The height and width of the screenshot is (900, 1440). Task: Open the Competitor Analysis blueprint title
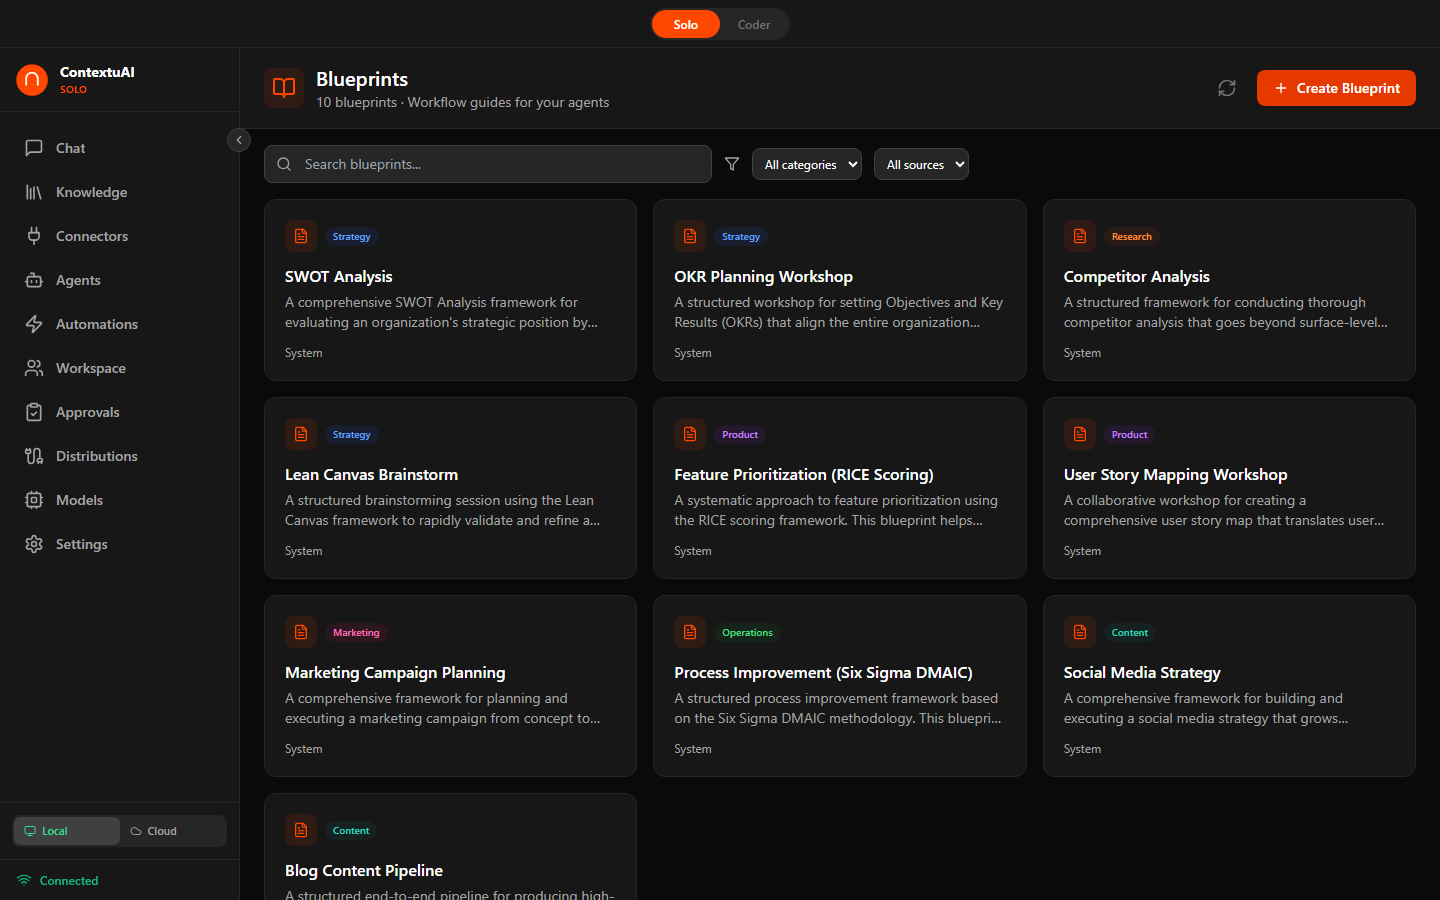pos(1137,277)
